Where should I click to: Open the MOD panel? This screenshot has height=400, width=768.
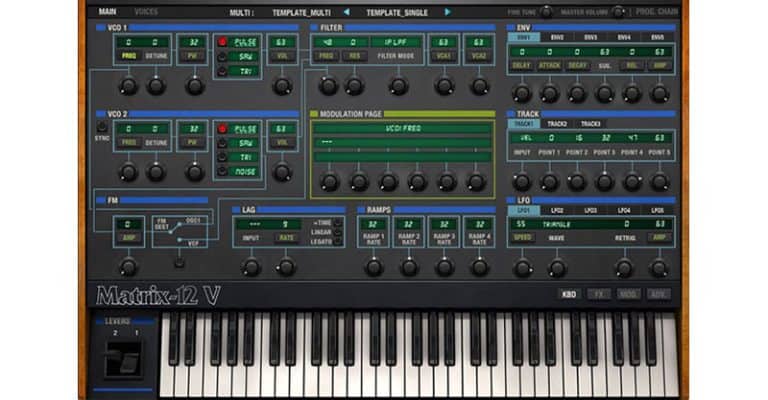click(x=628, y=294)
